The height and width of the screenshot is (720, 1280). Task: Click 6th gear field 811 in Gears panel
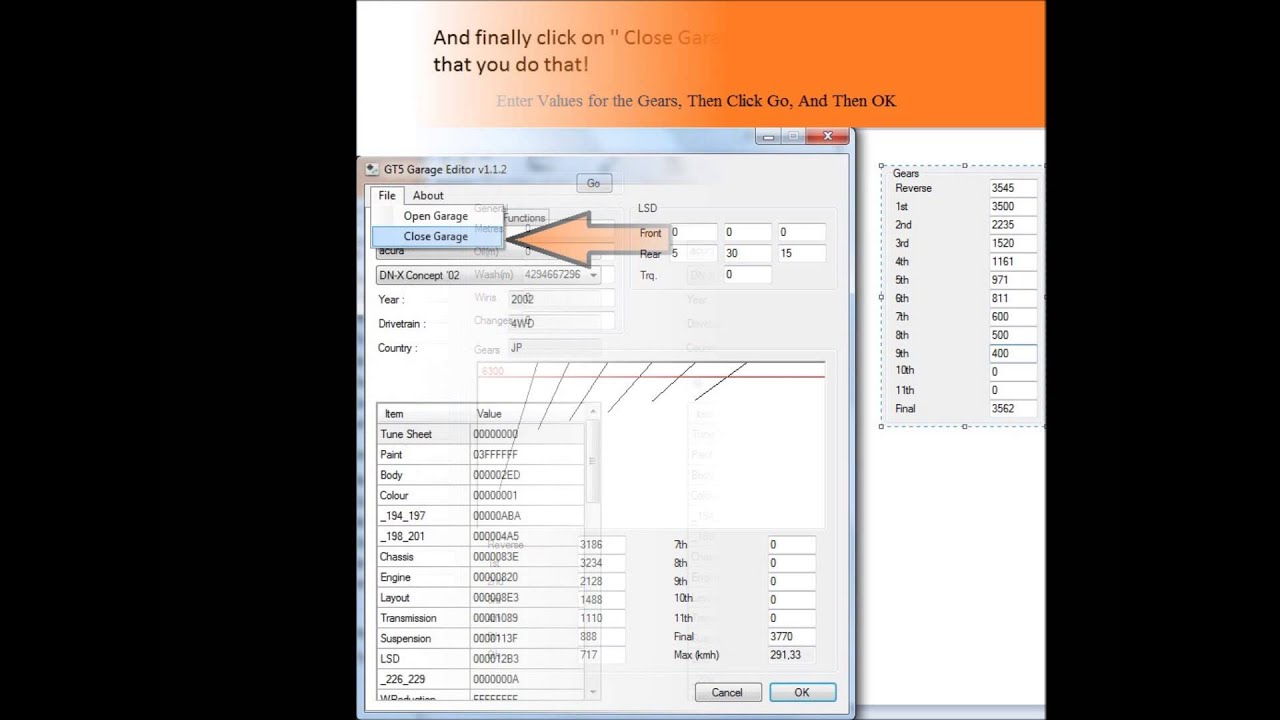(x=1012, y=298)
